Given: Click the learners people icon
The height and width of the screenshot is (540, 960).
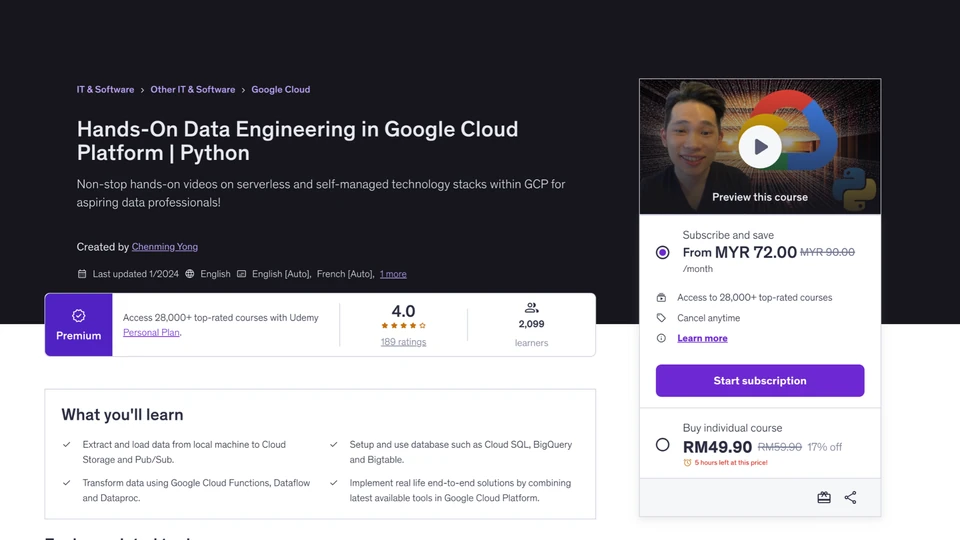Looking at the screenshot, I should (x=531, y=308).
